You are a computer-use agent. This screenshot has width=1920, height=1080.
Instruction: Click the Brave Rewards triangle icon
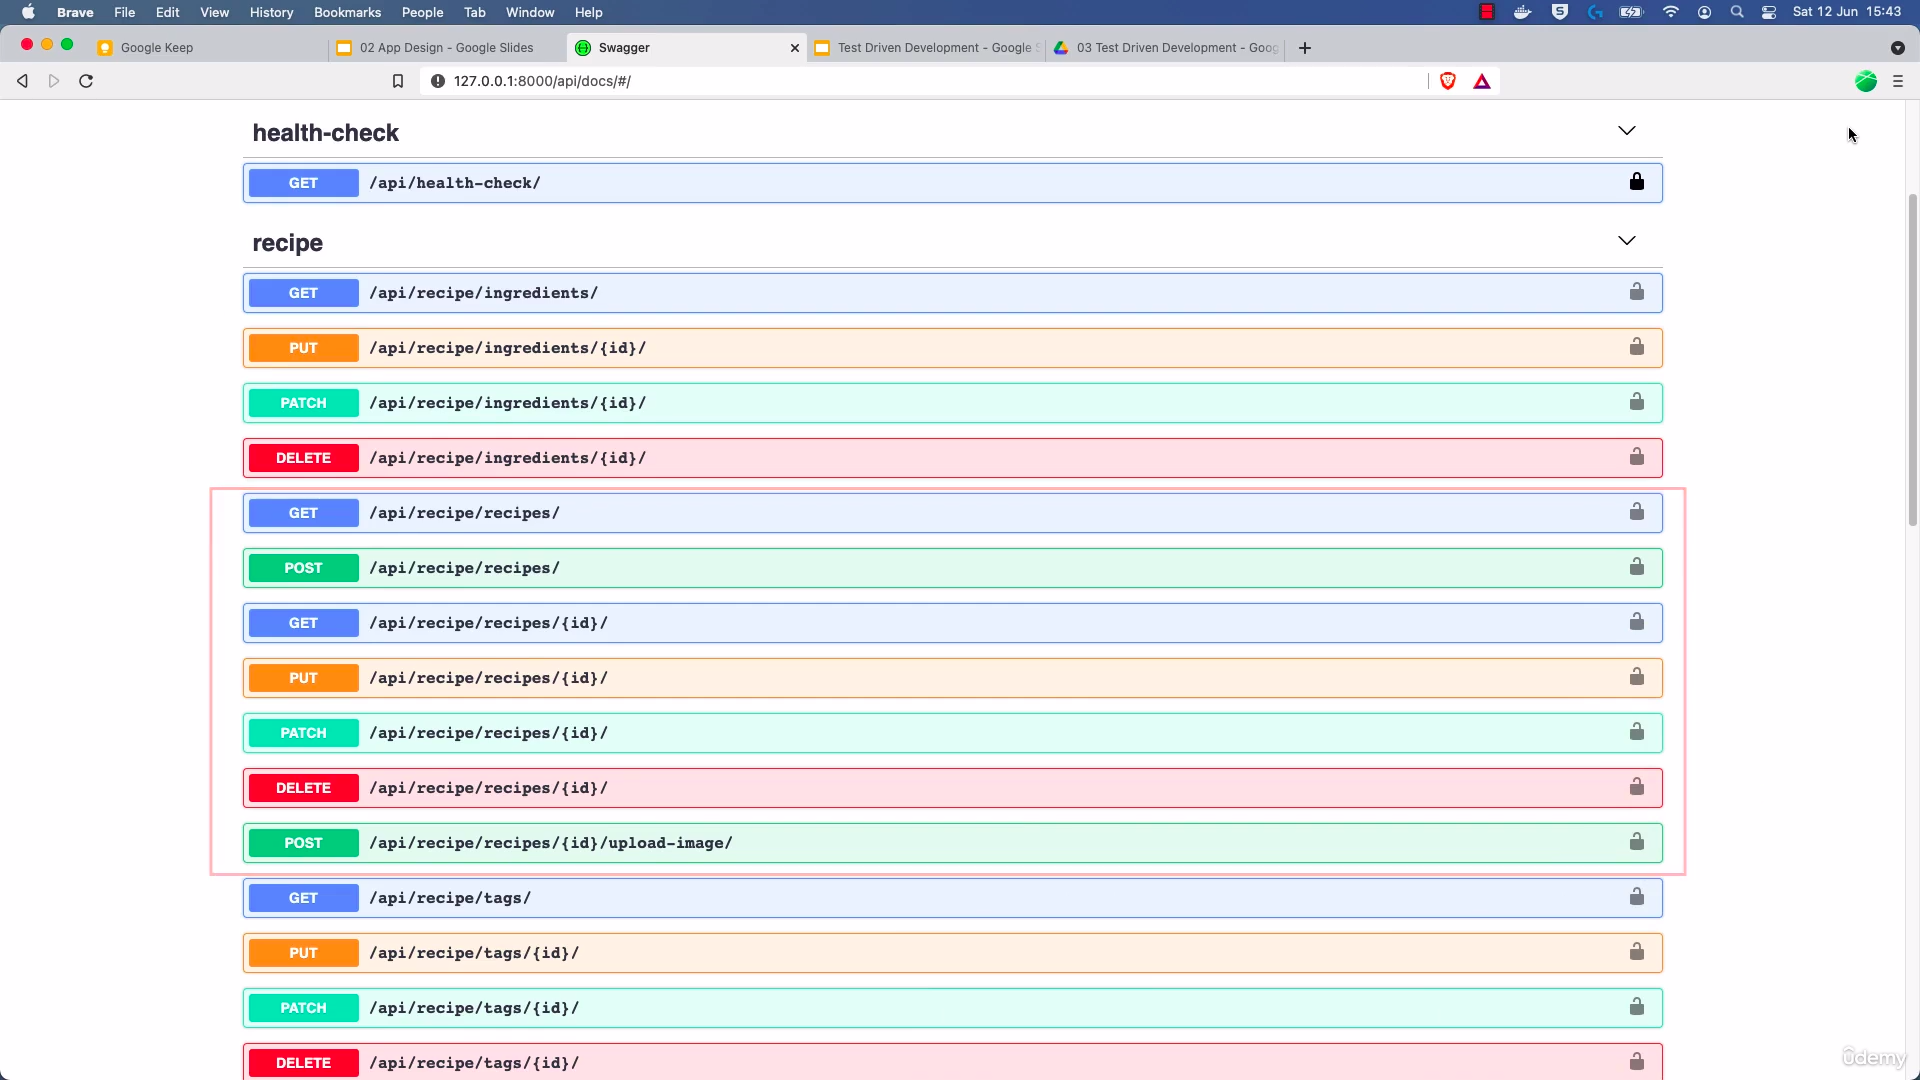click(x=1482, y=81)
